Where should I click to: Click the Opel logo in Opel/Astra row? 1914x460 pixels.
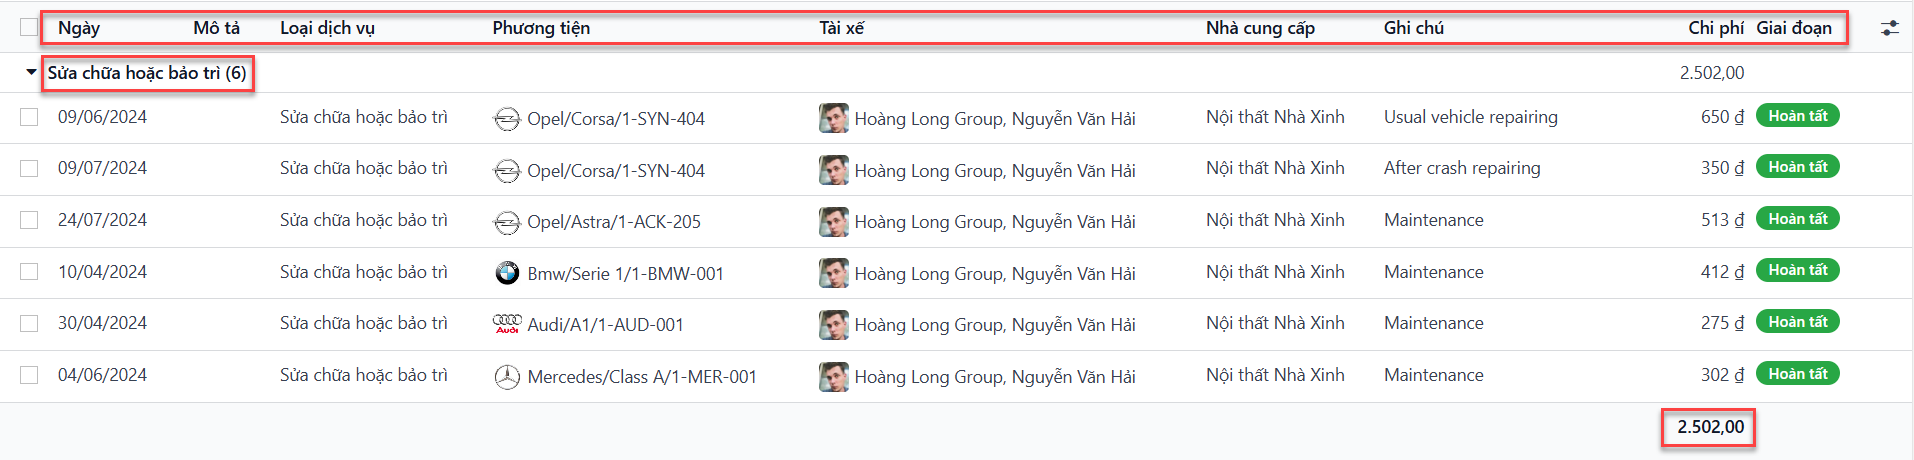[x=507, y=222]
